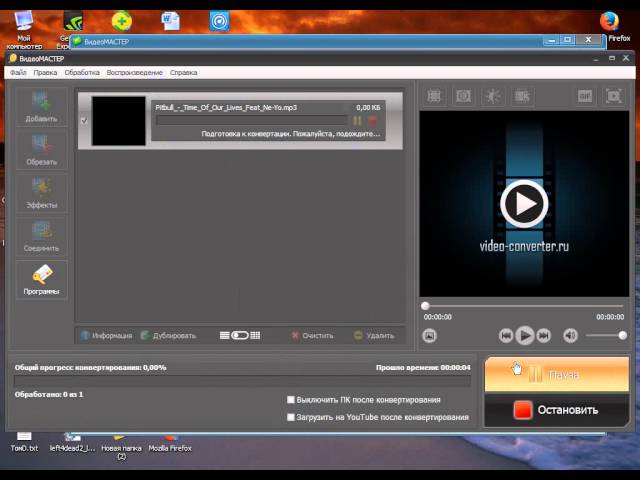Open the Обработка menu
The width and height of the screenshot is (640, 480).
pyautogui.click(x=82, y=73)
